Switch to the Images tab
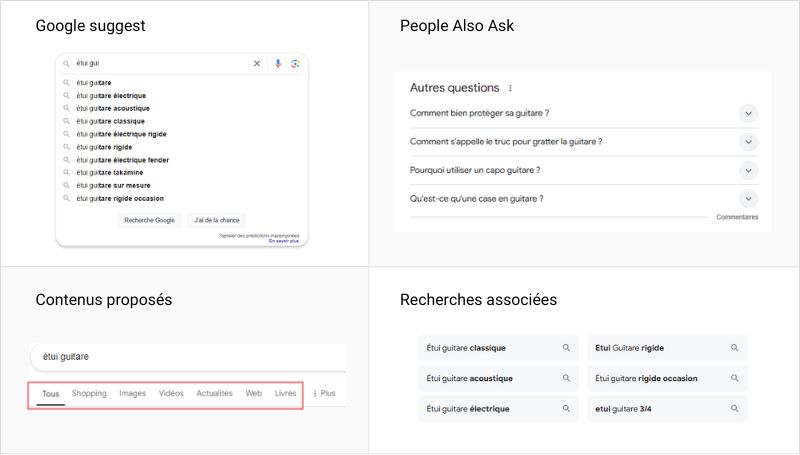Screen dimensions: 800x455 coord(133,393)
